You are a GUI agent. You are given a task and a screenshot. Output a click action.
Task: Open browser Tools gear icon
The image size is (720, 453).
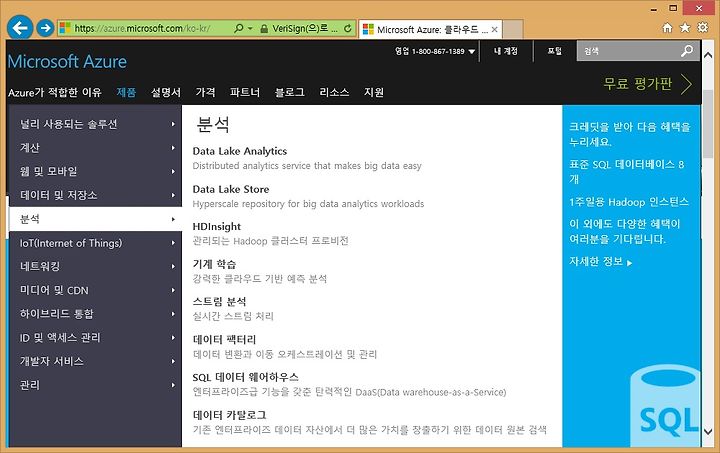point(703,28)
